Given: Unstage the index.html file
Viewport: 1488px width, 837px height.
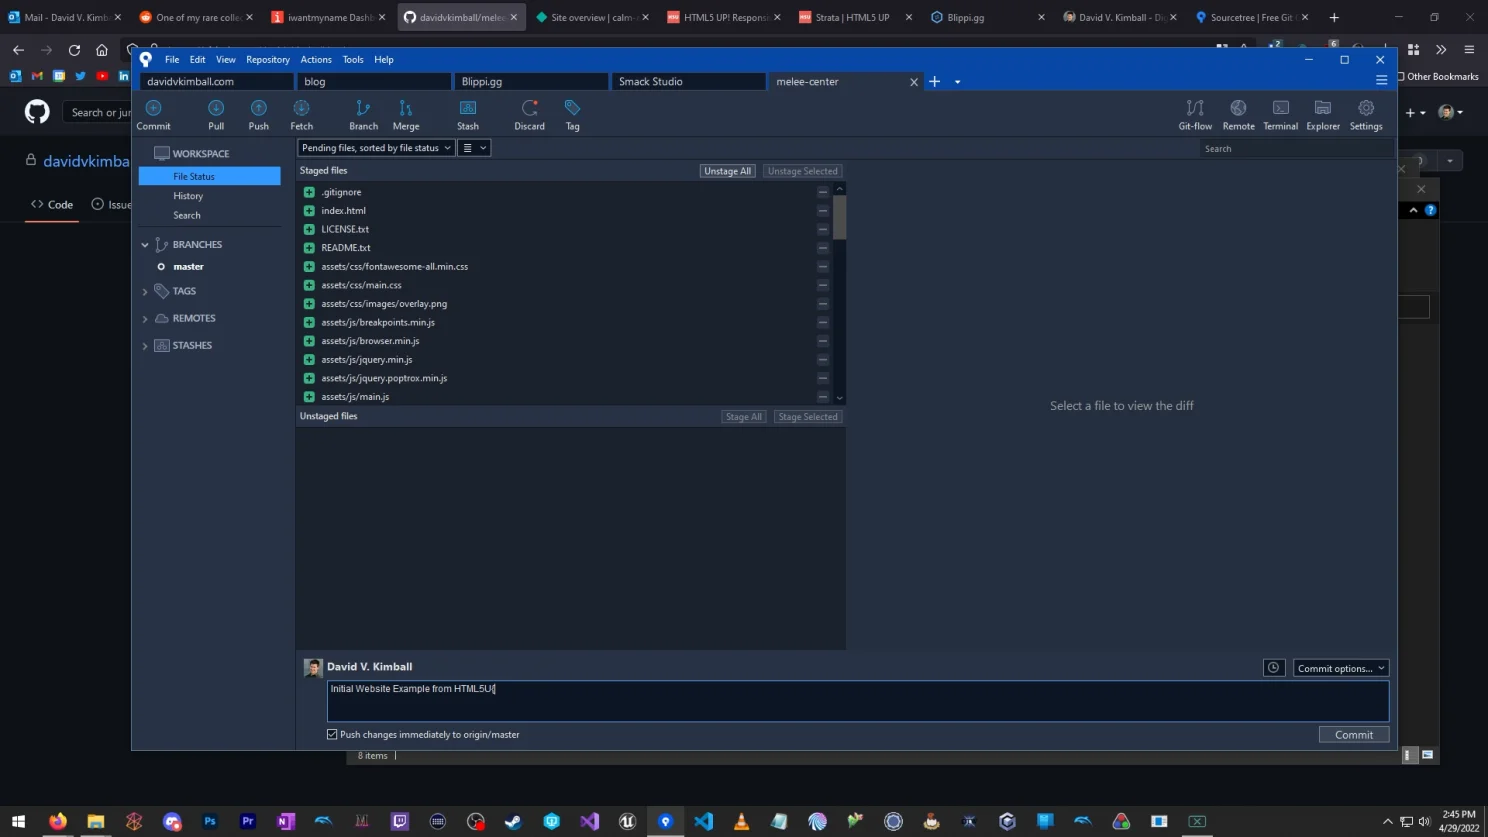Looking at the screenshot, I should tap(822, 210).
